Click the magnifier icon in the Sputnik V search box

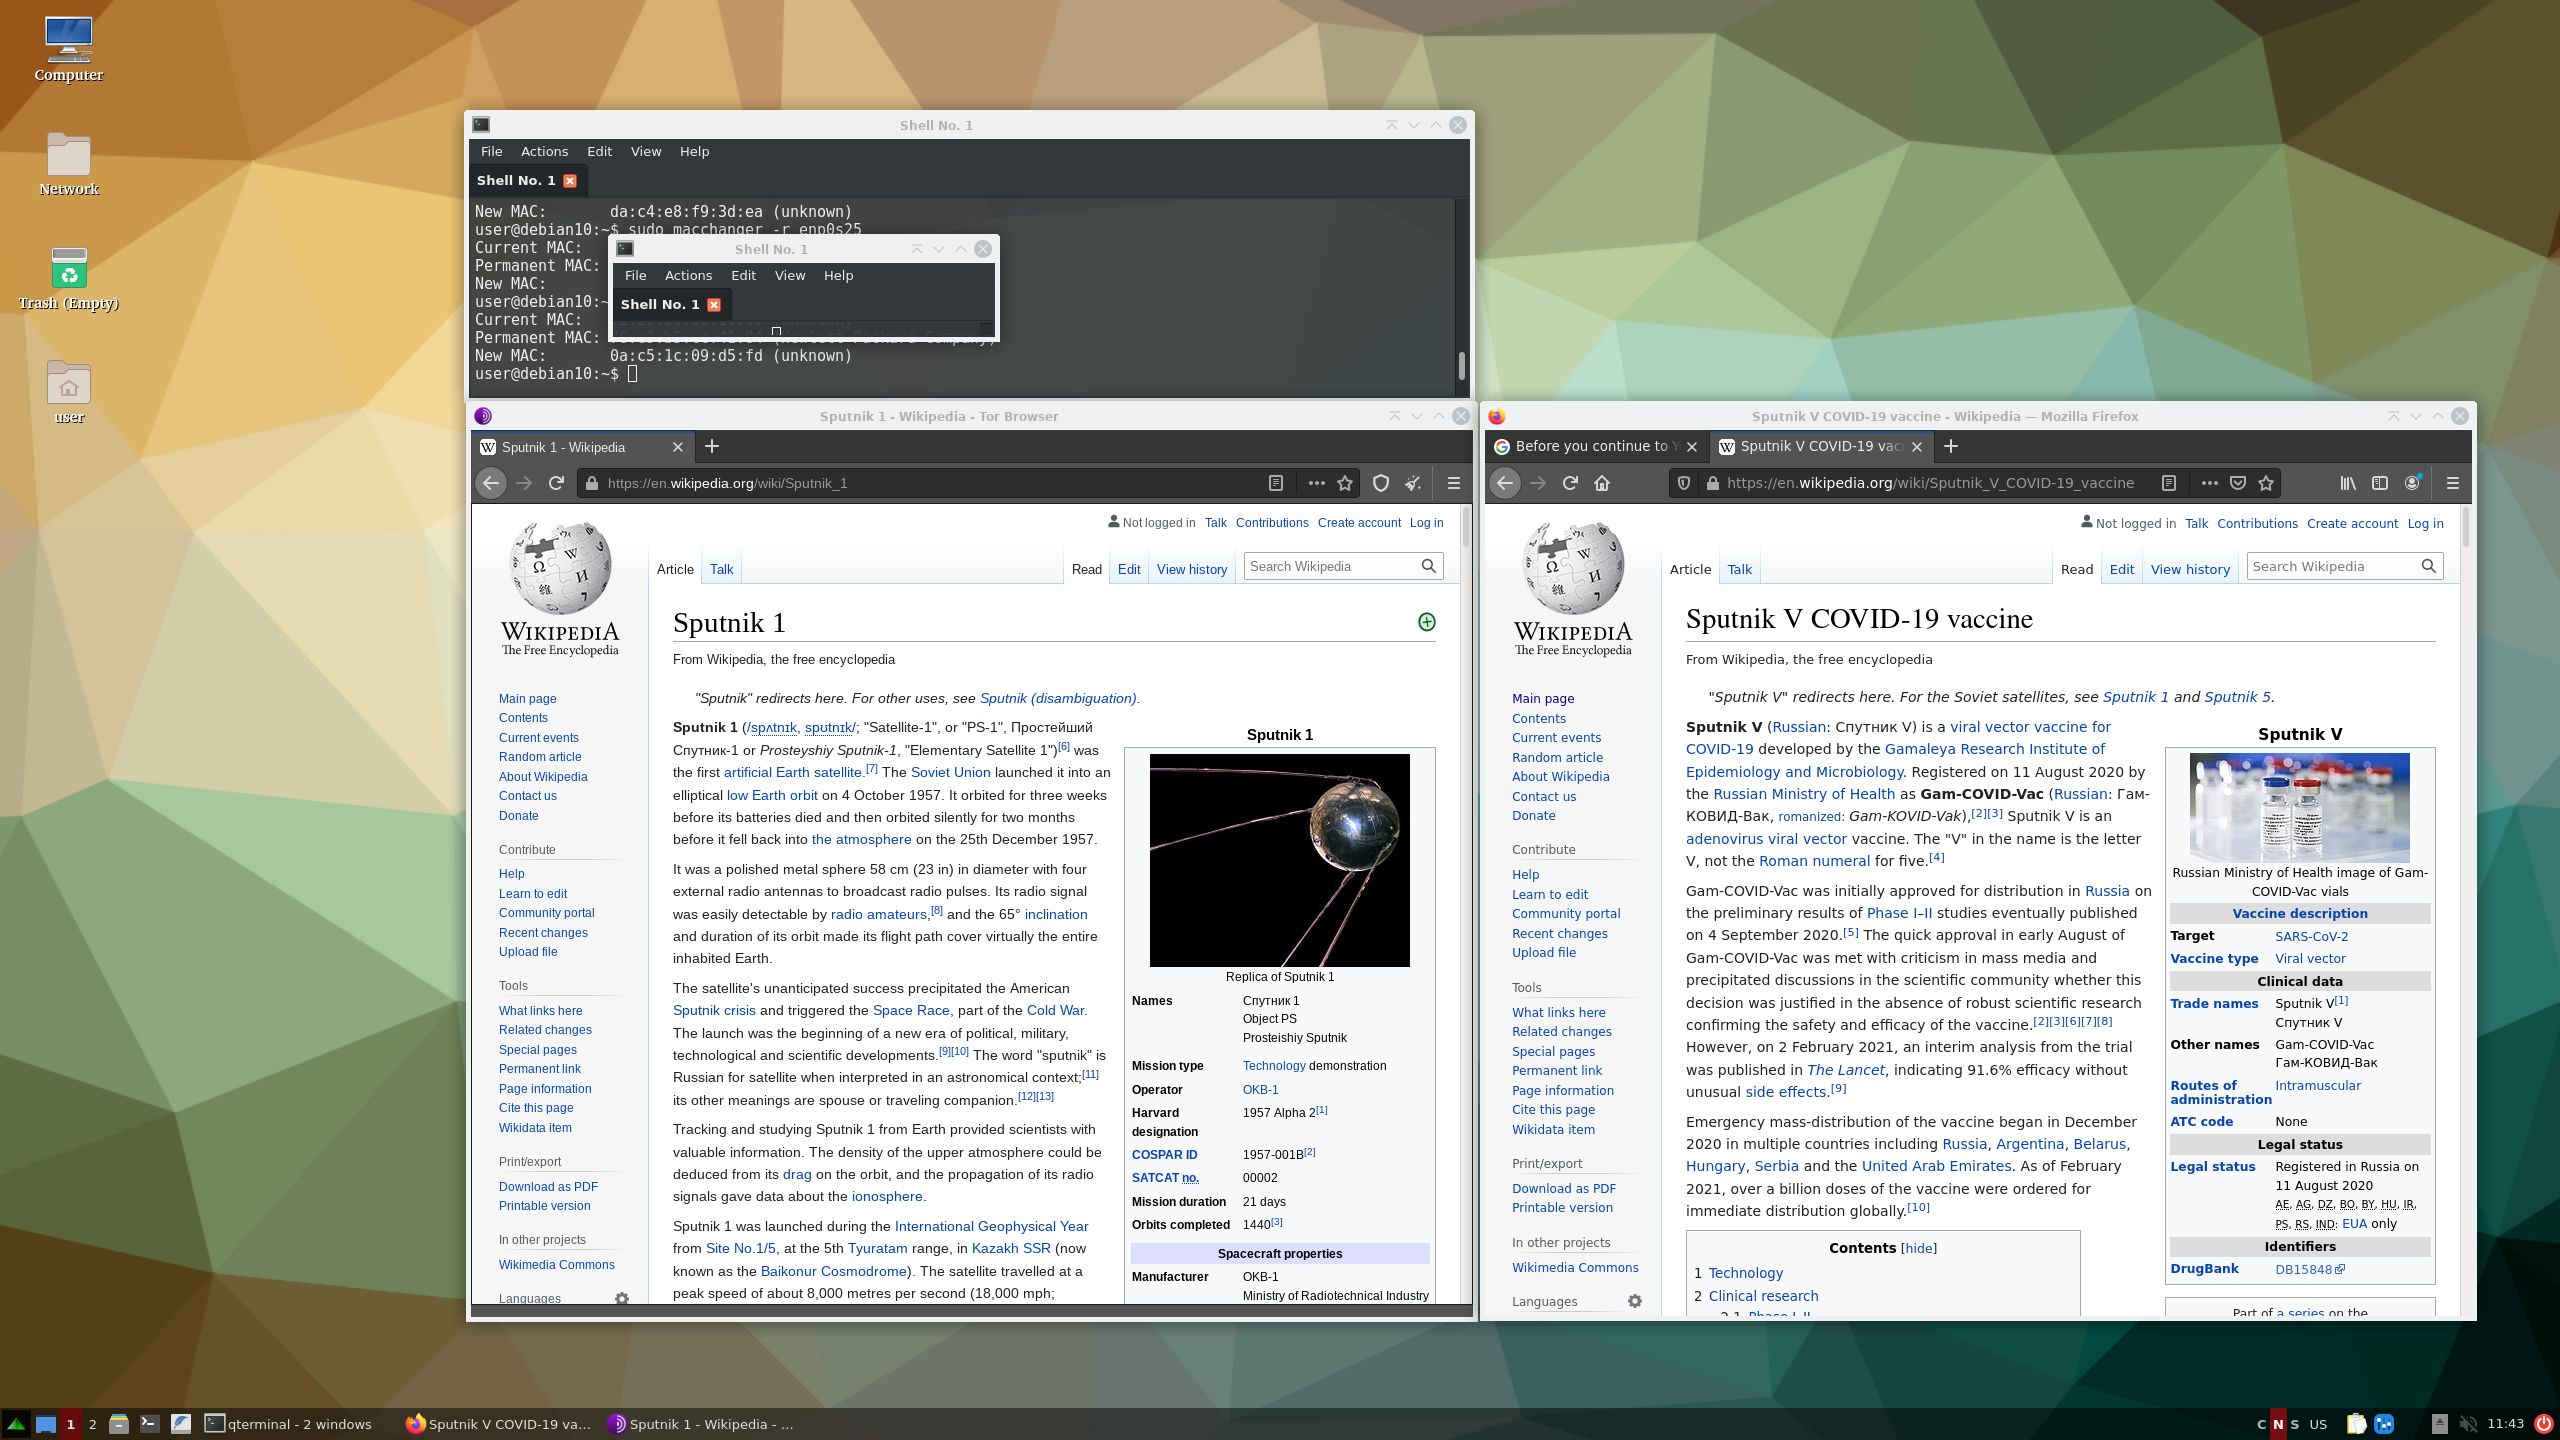click(2429, 566)
